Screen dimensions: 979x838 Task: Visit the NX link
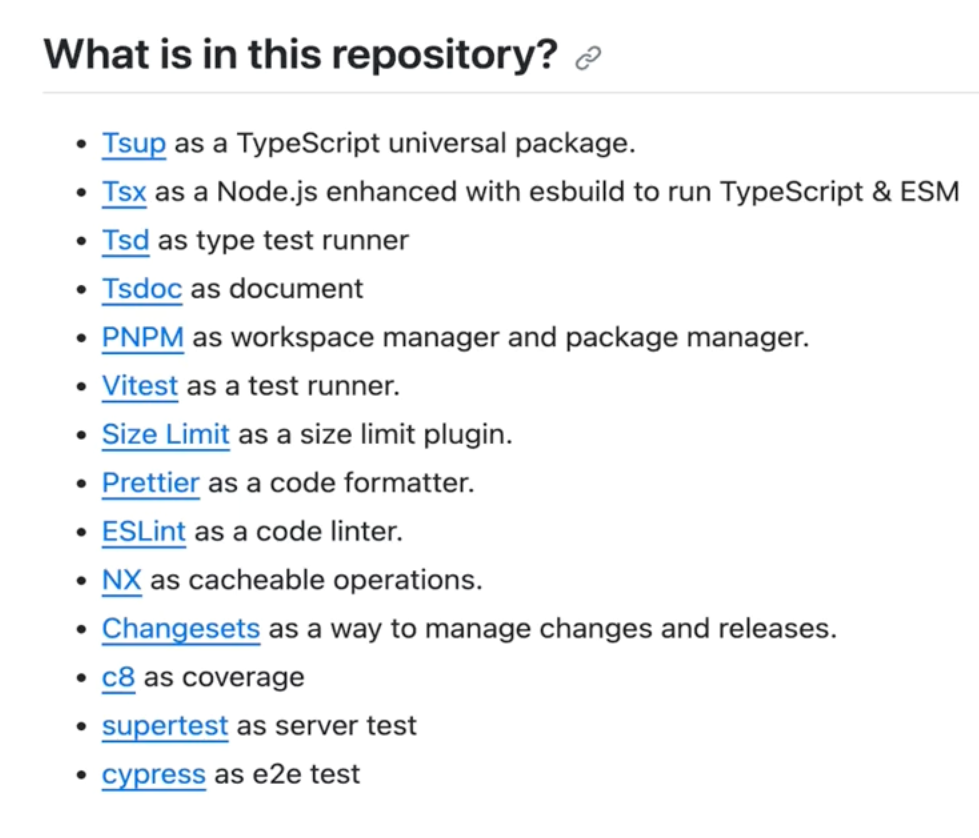click(122, 580)
